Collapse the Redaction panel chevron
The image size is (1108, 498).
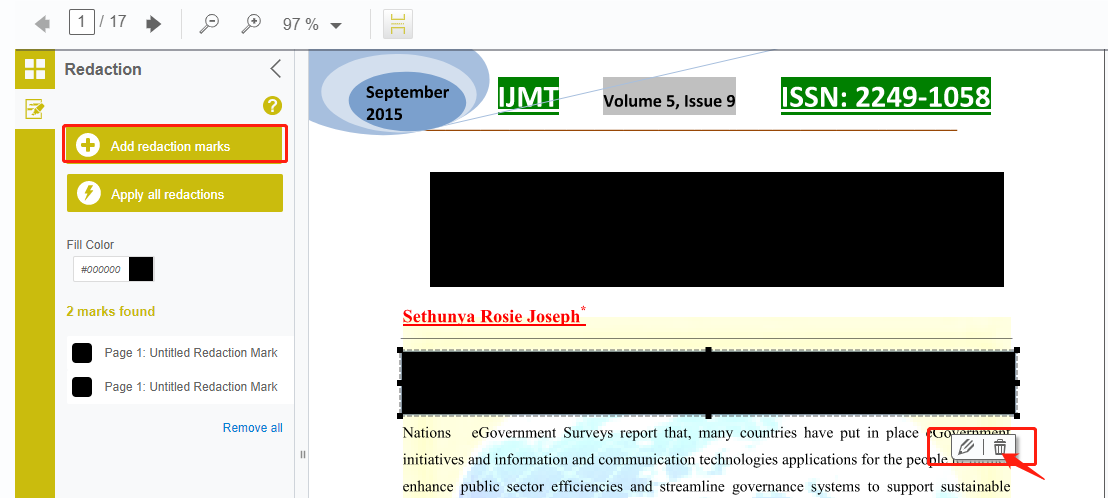276,69
